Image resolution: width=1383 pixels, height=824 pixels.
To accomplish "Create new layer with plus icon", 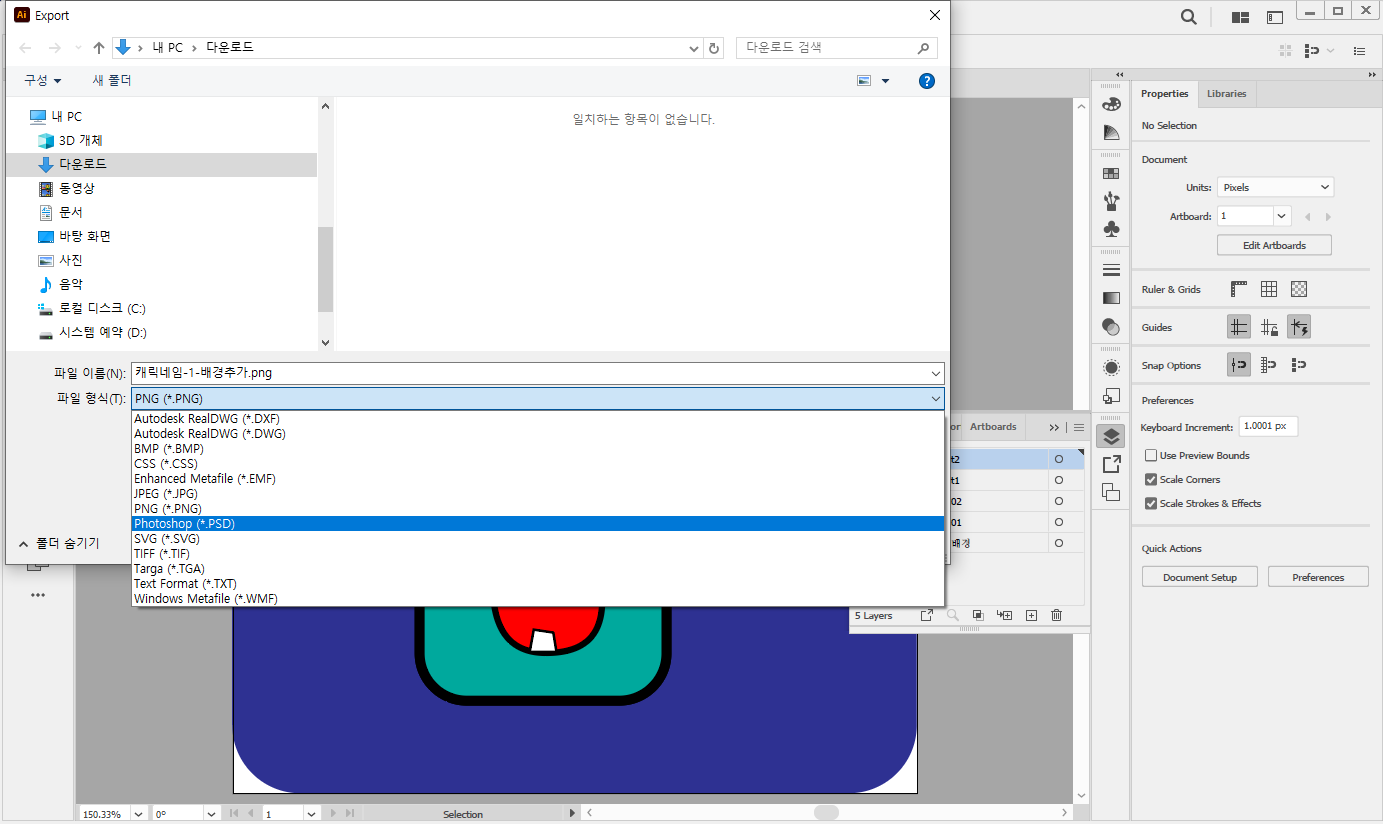I will click(x=1031, y=616).
